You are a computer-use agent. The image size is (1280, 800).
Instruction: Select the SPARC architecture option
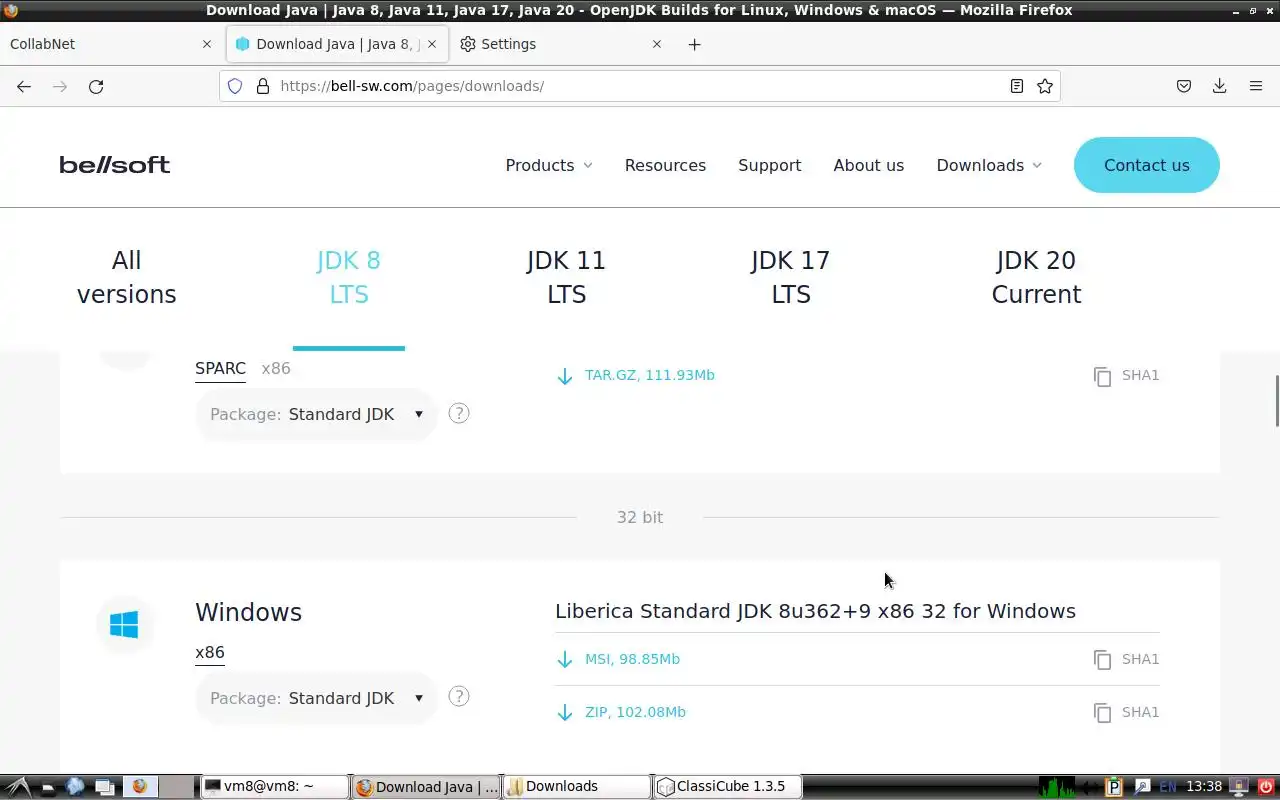pos(220,368)
